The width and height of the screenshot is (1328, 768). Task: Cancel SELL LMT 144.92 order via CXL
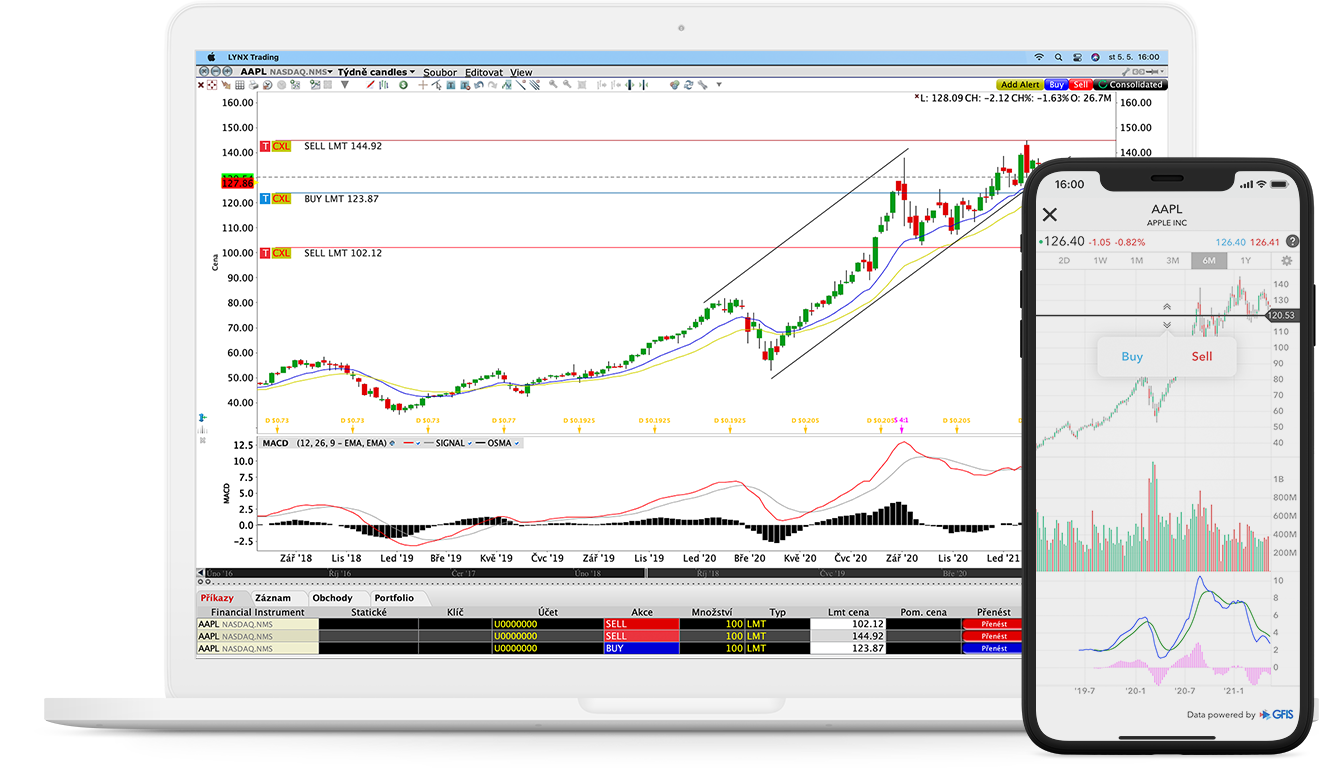click(x=281, y=146)
